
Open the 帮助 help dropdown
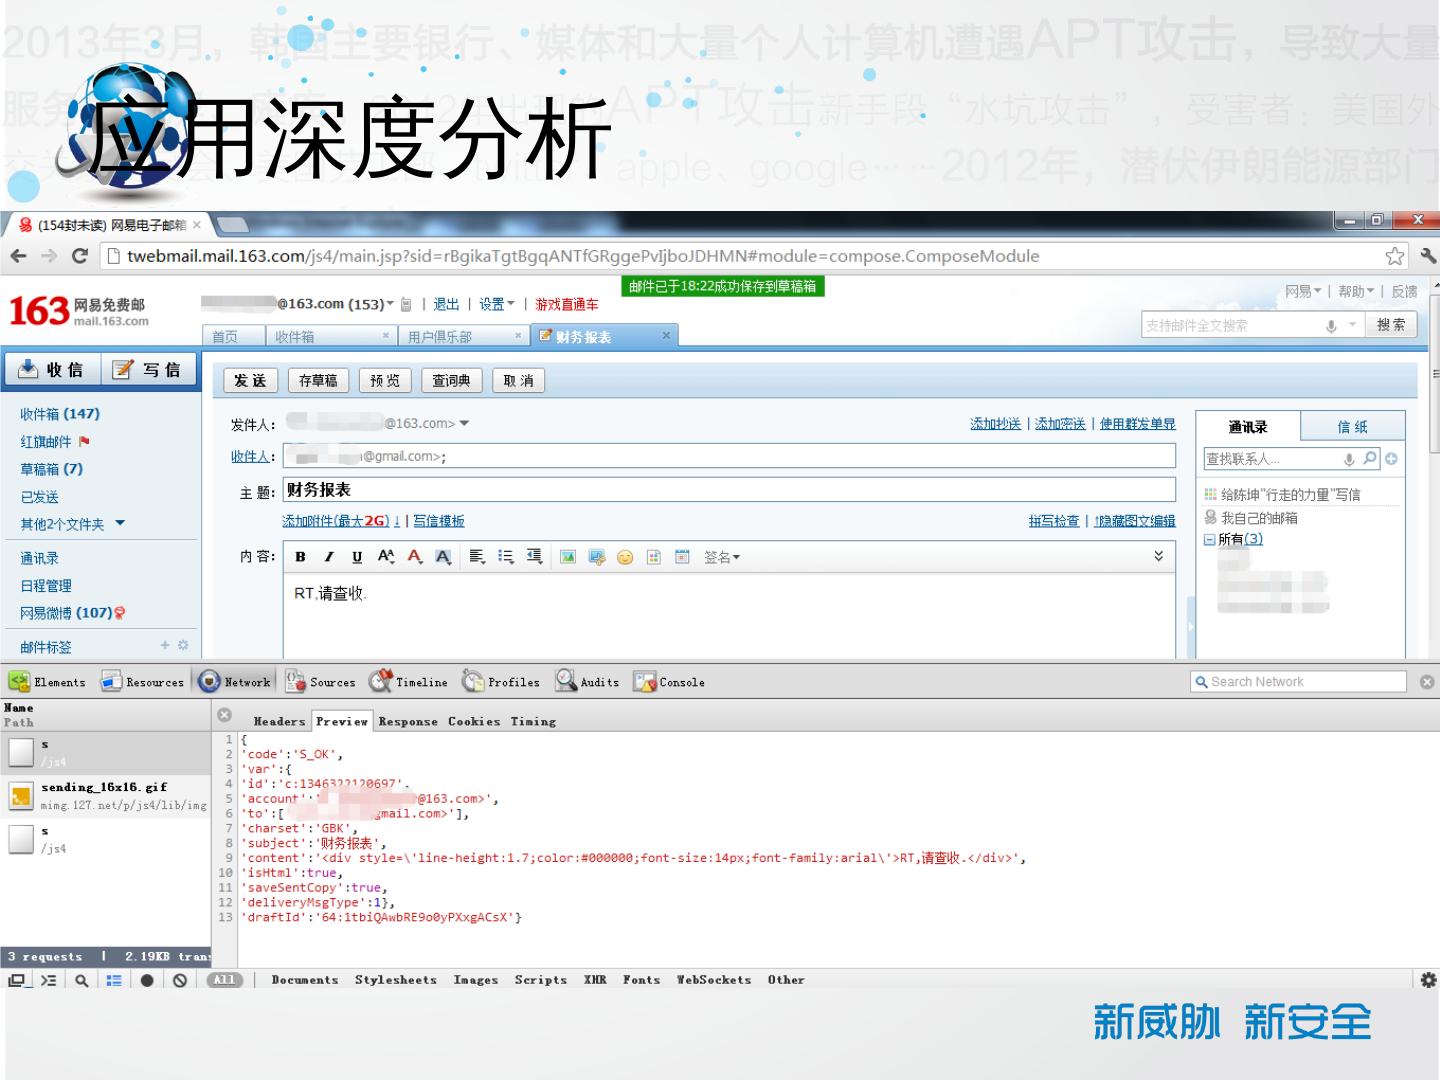click(1356, 291)
